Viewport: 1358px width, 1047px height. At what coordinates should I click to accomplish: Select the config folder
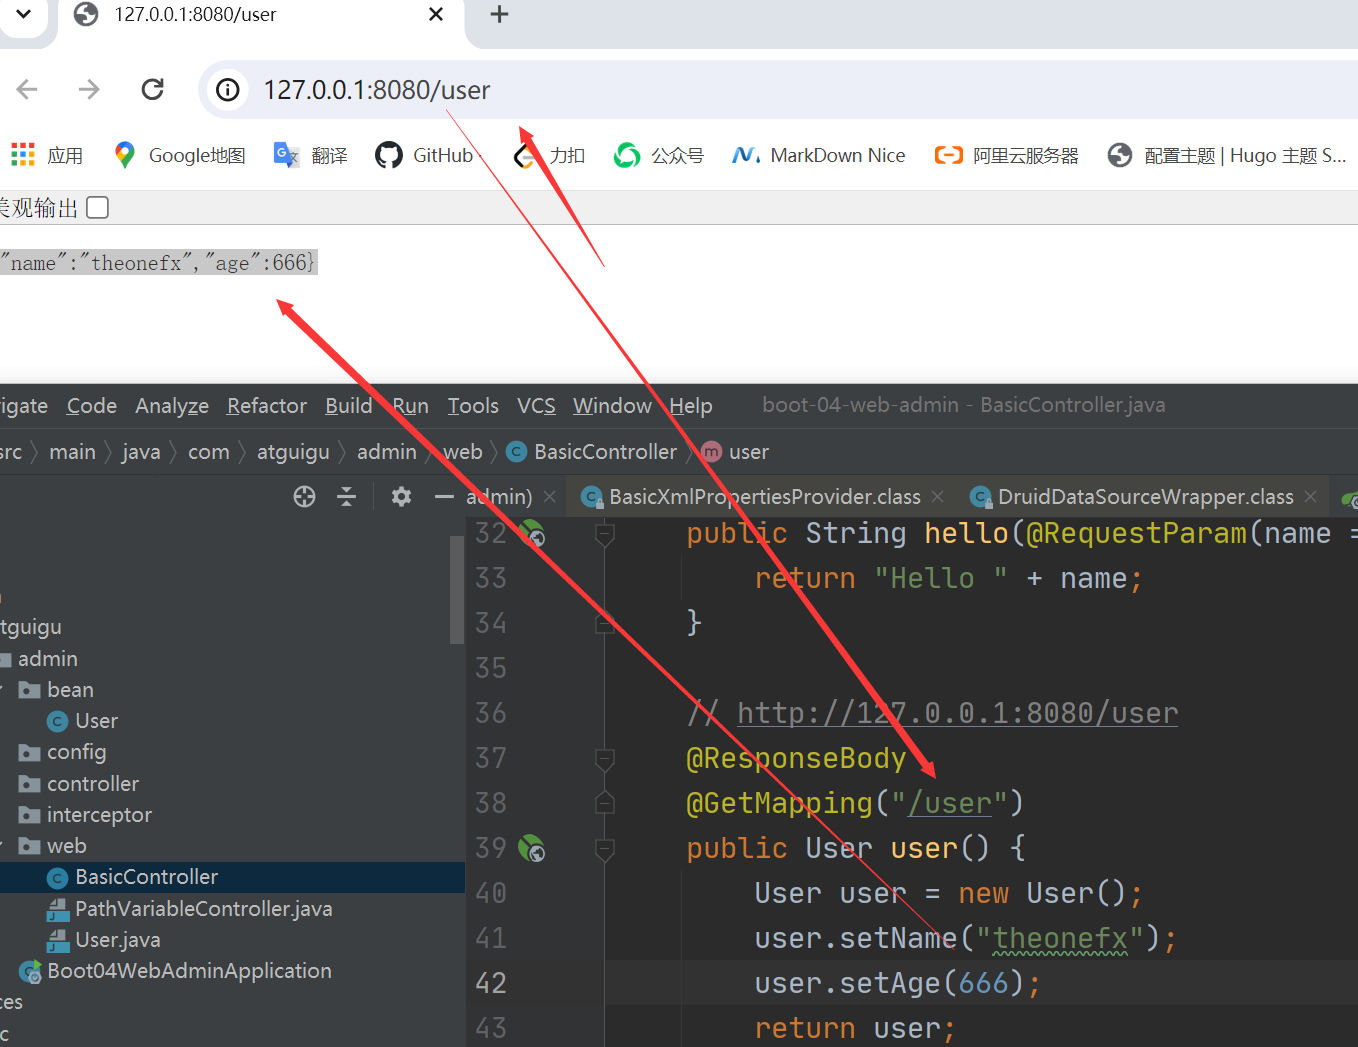(x=63, y=752)
